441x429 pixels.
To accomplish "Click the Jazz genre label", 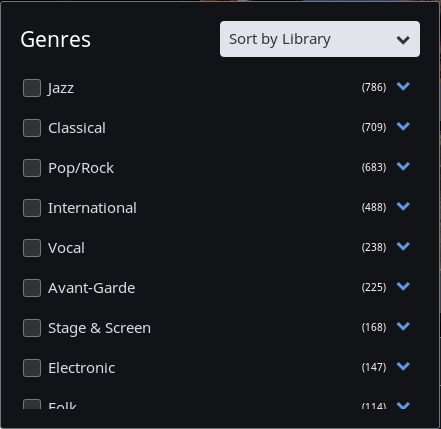I will 61,88.
